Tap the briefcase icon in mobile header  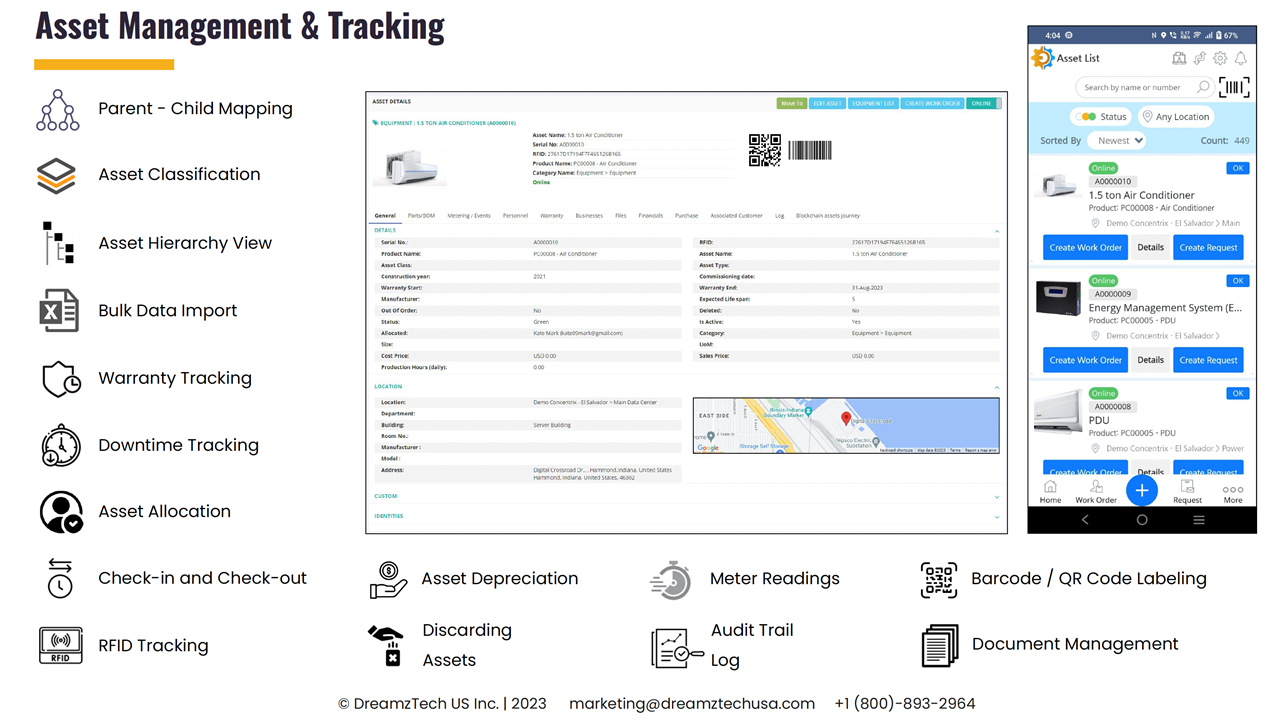(1179, 58)
